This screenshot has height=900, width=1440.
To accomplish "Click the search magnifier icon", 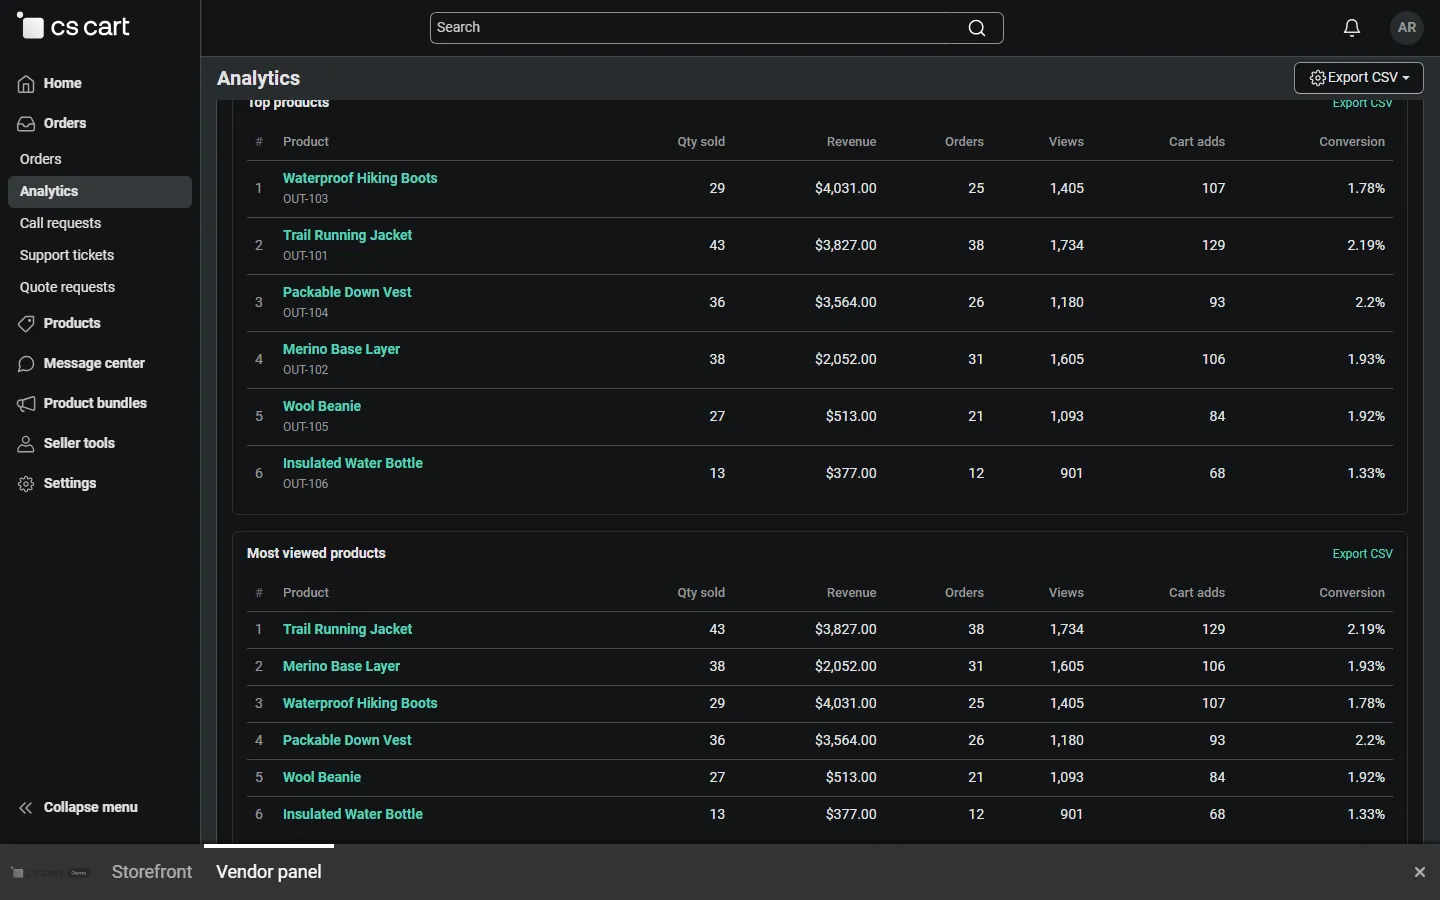I will [977, 28].
